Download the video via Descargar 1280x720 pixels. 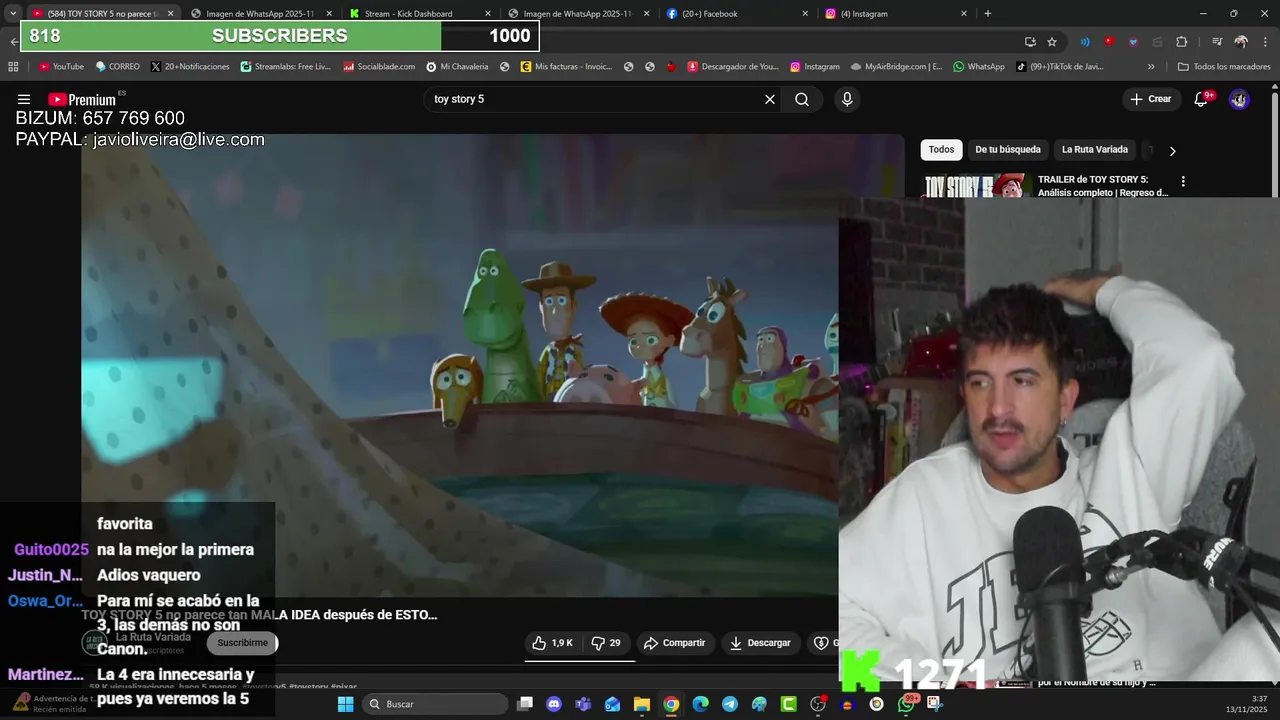tap(760, 643)
